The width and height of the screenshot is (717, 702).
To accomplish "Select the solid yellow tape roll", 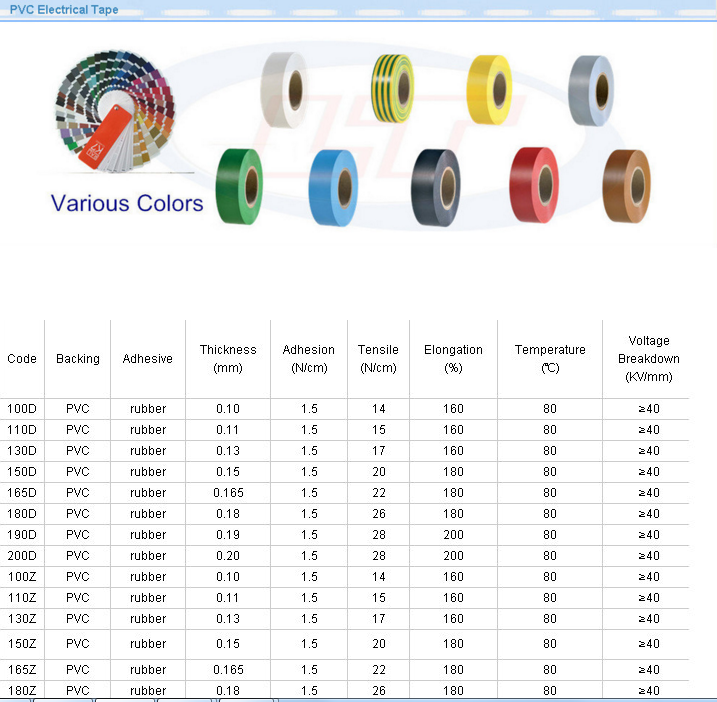I will coord(489,90).
